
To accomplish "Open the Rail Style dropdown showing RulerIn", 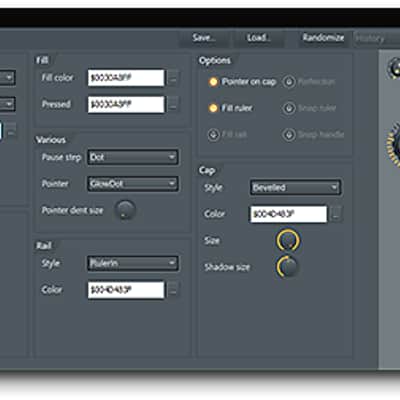I will 133,263.
